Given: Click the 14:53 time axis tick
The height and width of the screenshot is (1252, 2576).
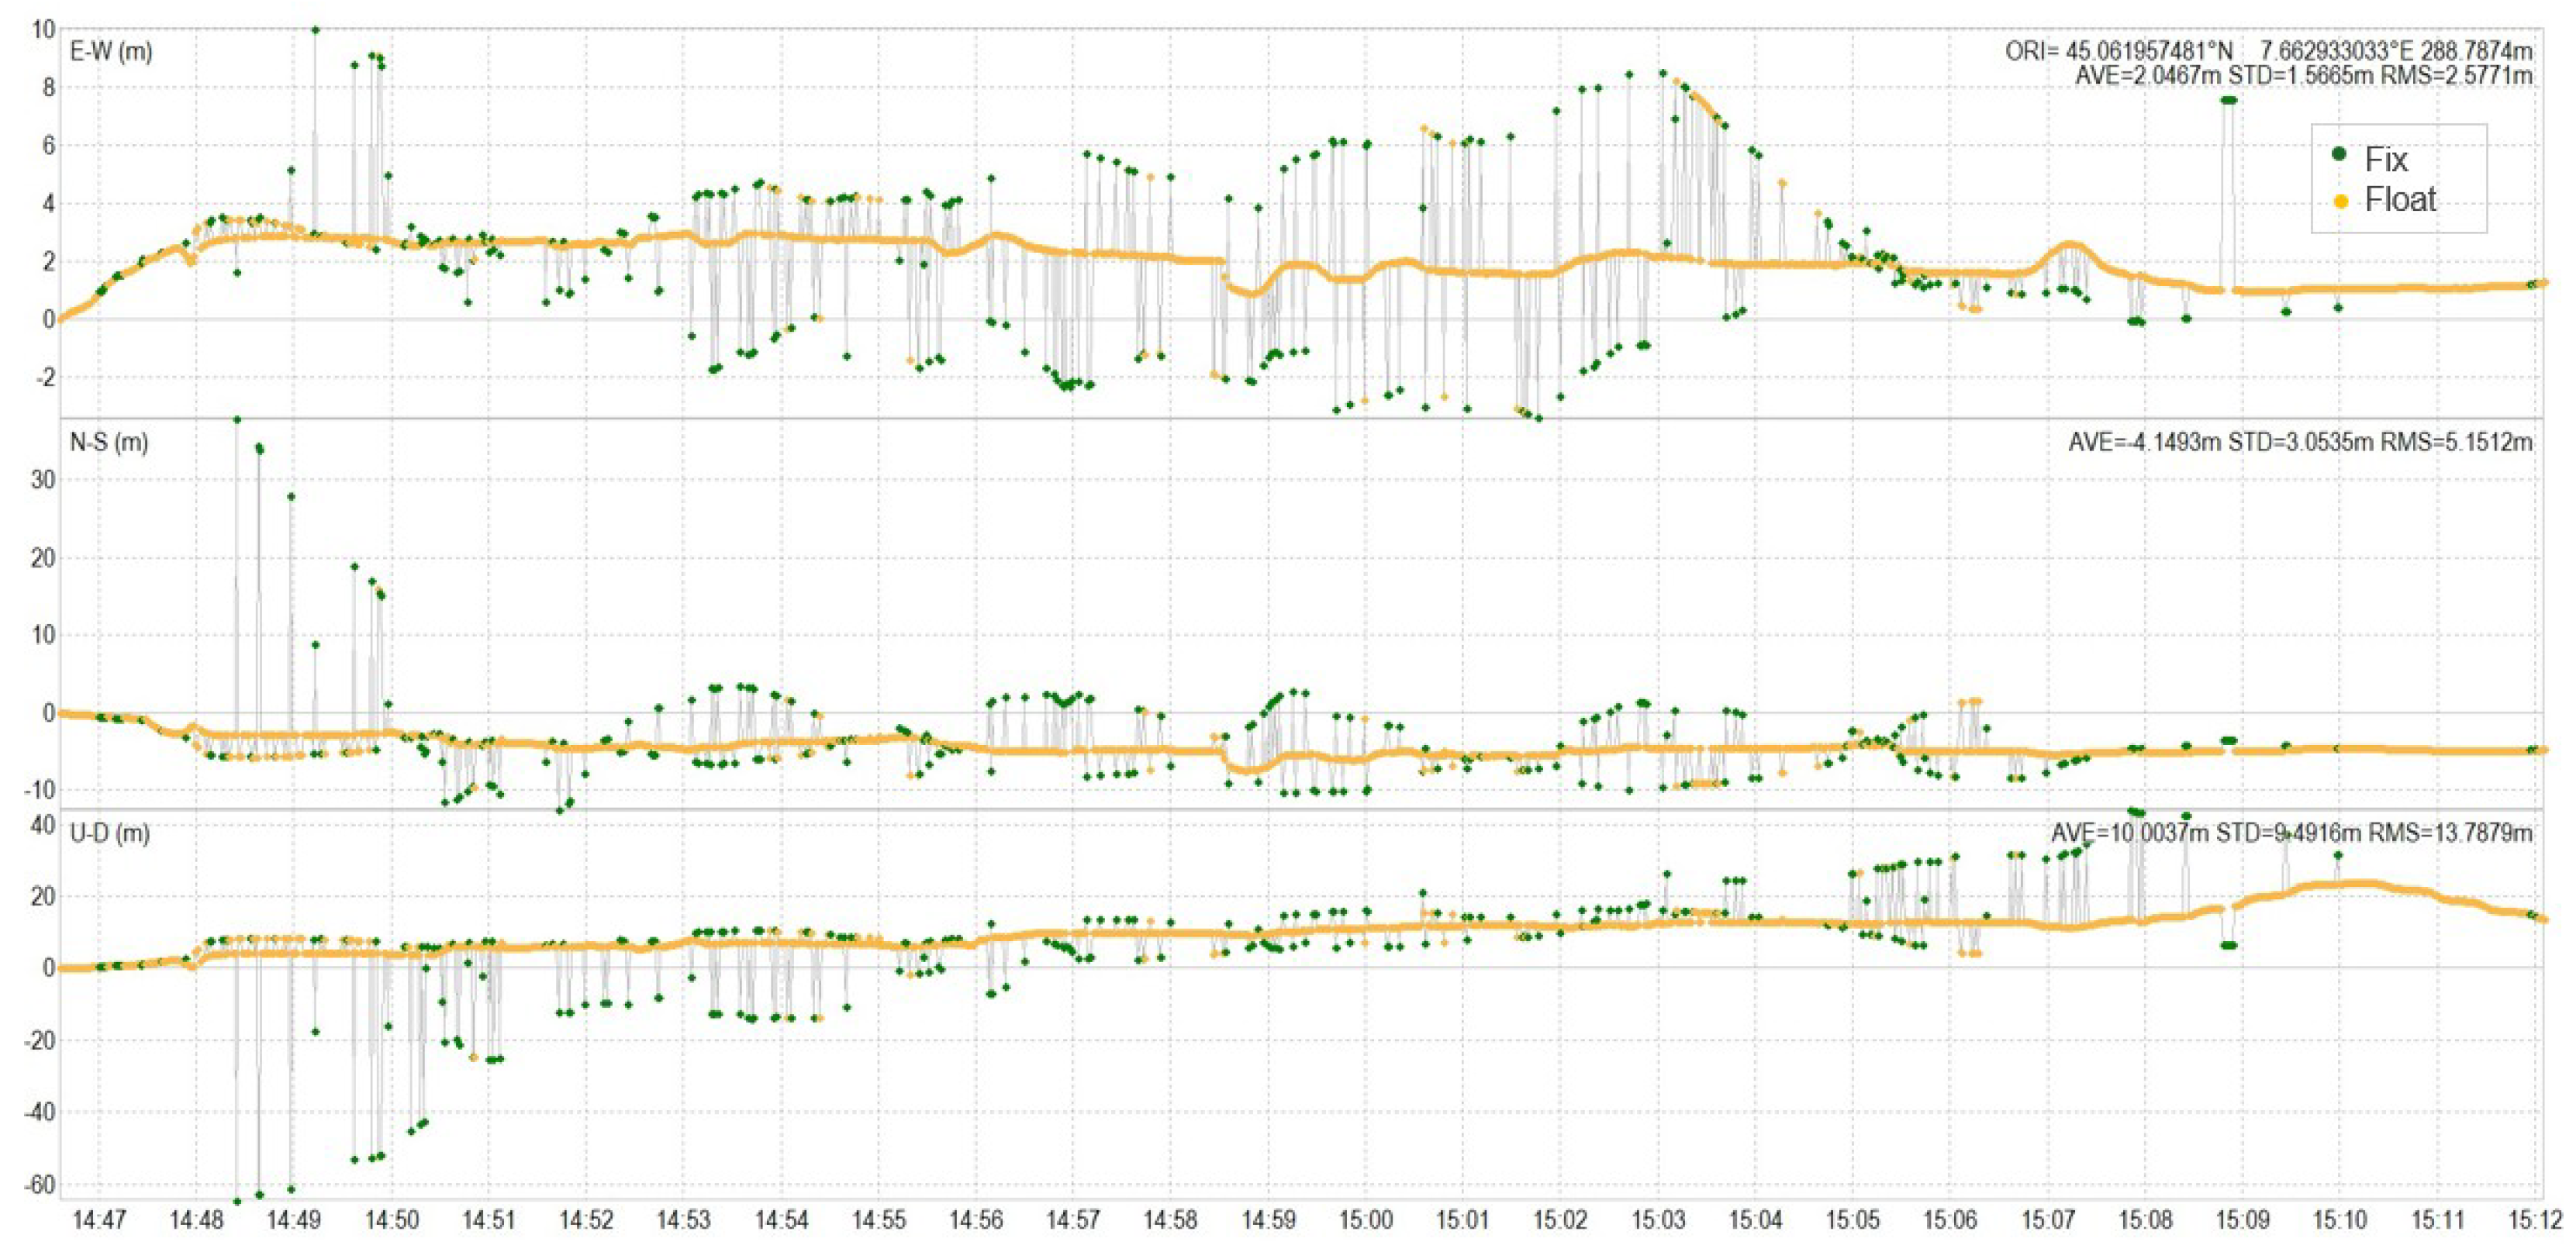Looking at the screenshot, I should (x=684, y=1221).
